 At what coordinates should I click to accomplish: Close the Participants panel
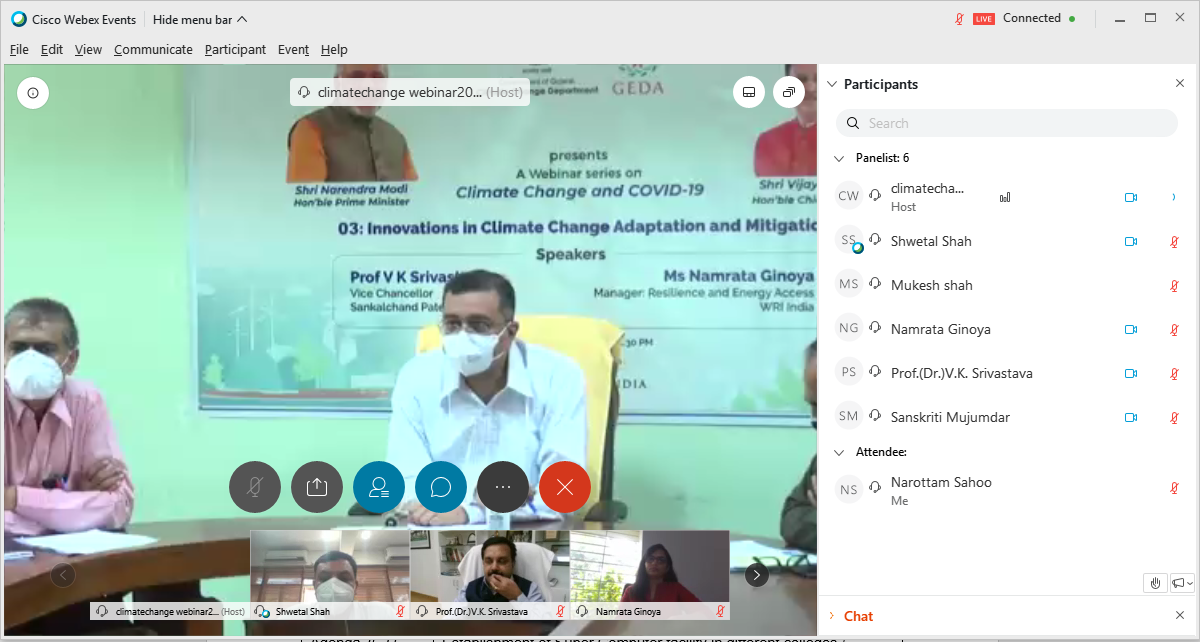pyautogui.click(x=1179, y=84)
